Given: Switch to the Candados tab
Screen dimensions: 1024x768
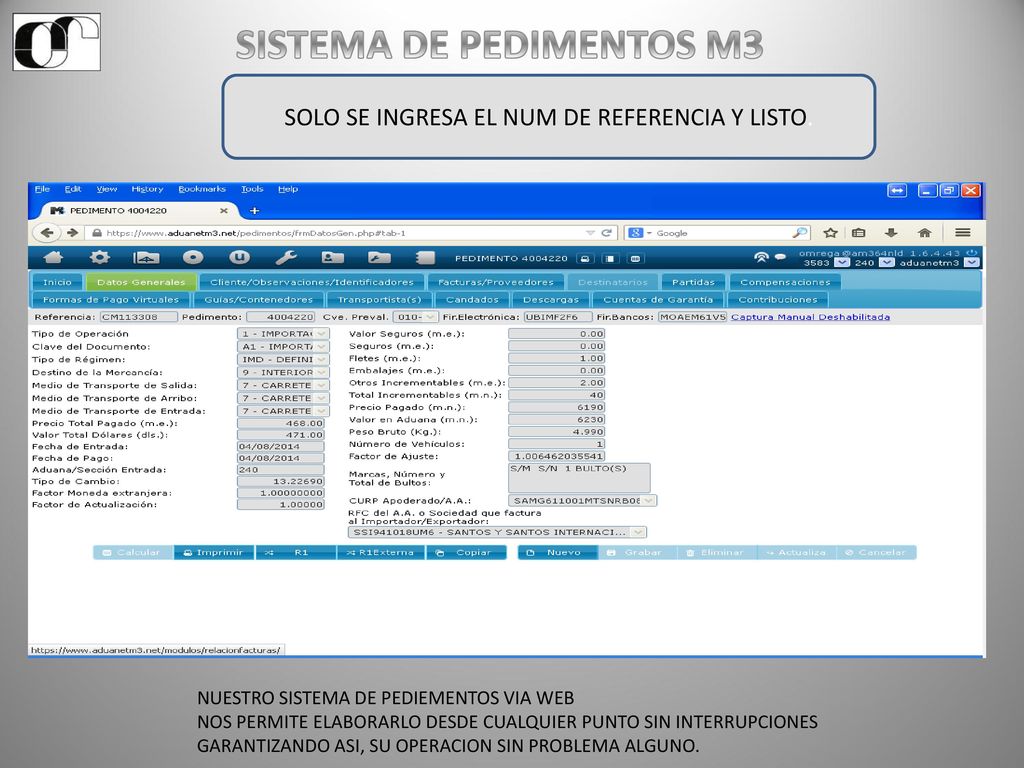Looking at the screenshot, I should 472,300.
